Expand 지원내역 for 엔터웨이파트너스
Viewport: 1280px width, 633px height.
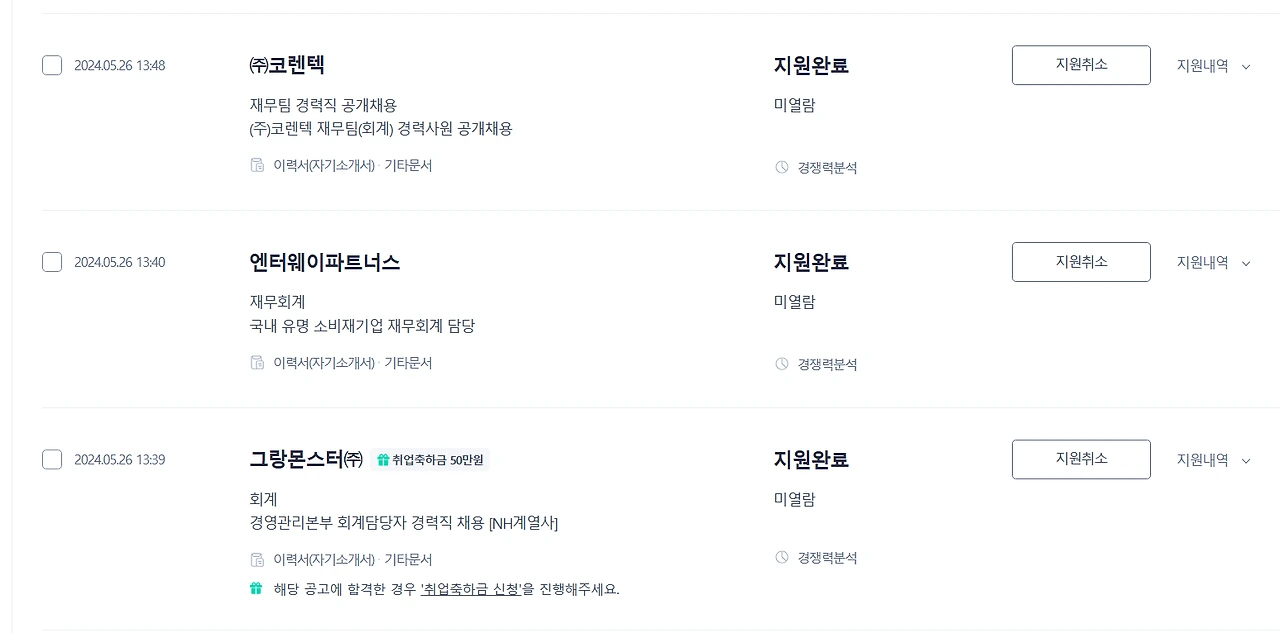click(1213, 263)
